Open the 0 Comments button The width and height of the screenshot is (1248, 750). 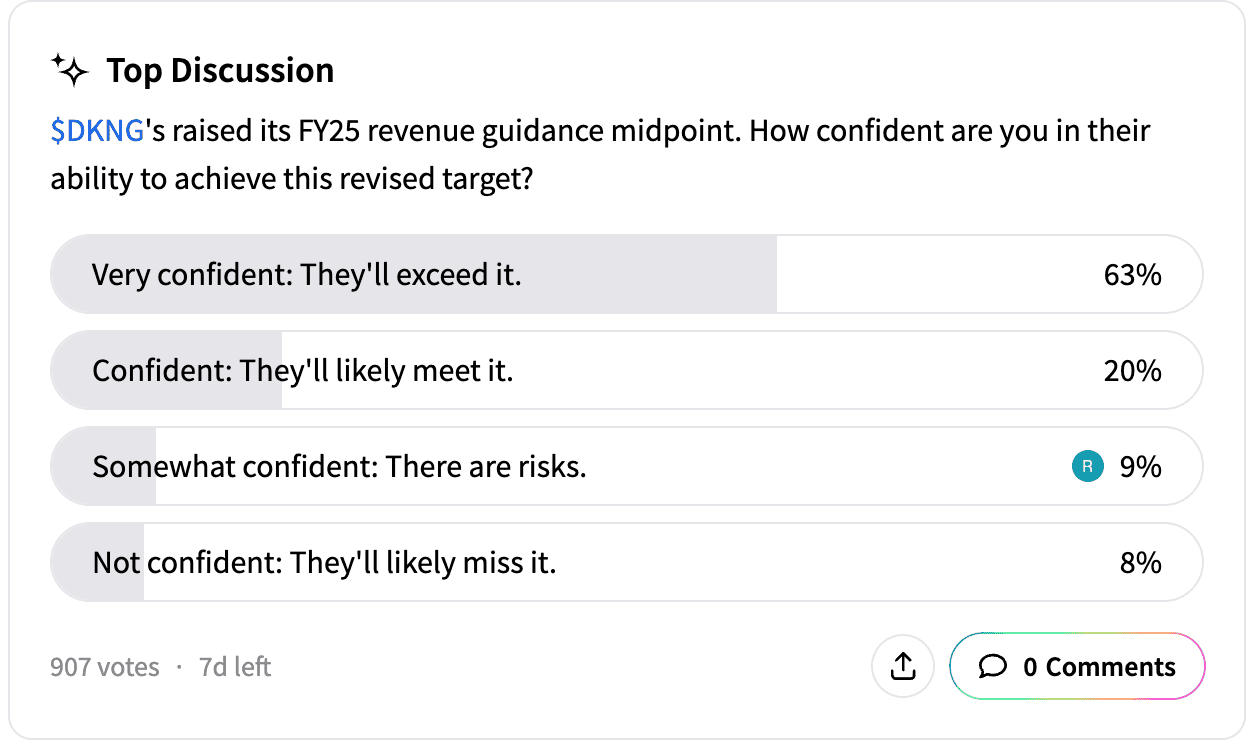(x=1077, y=667)
